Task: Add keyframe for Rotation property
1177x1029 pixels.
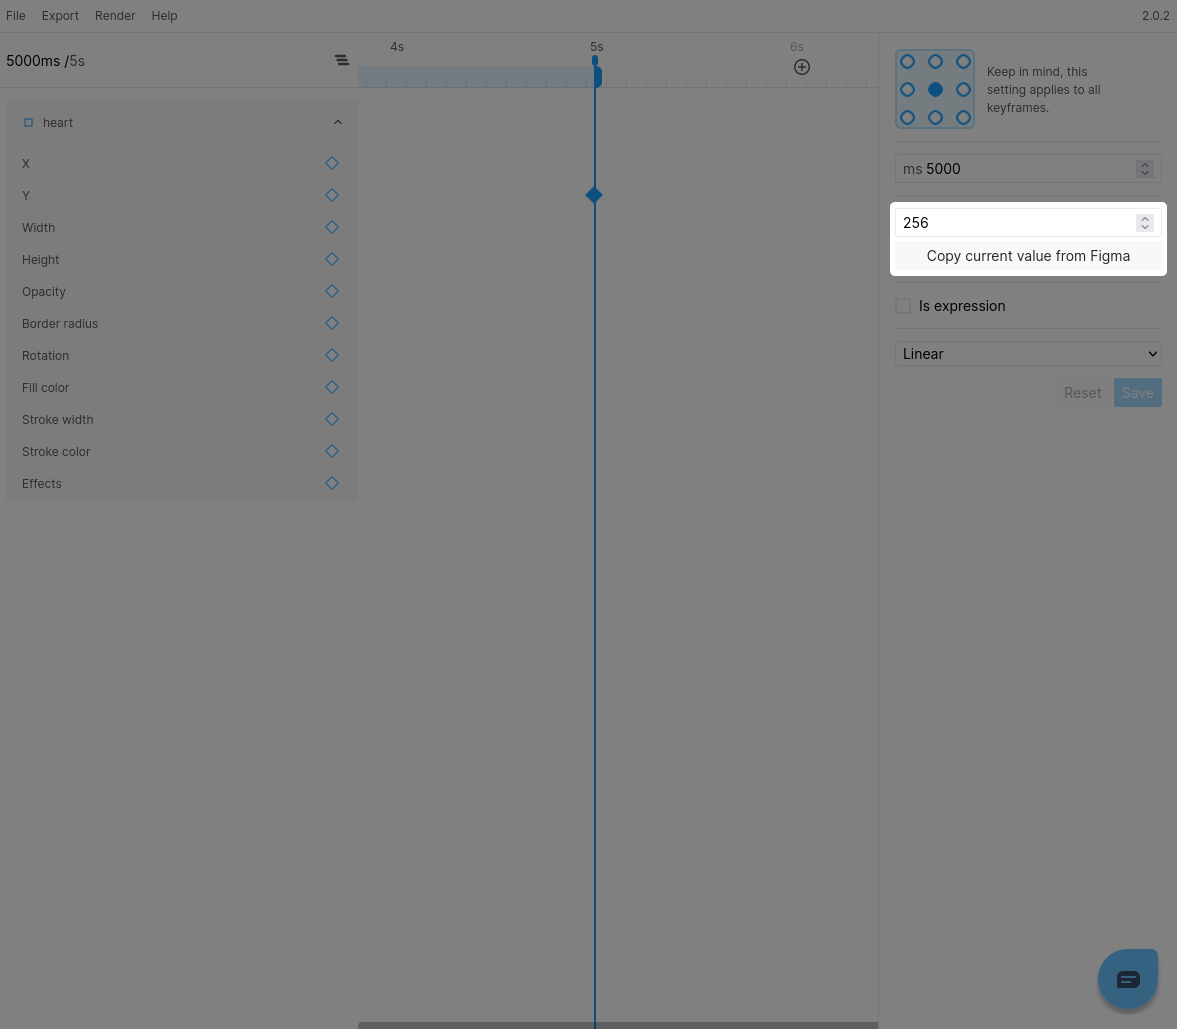Action: [332, 355]
